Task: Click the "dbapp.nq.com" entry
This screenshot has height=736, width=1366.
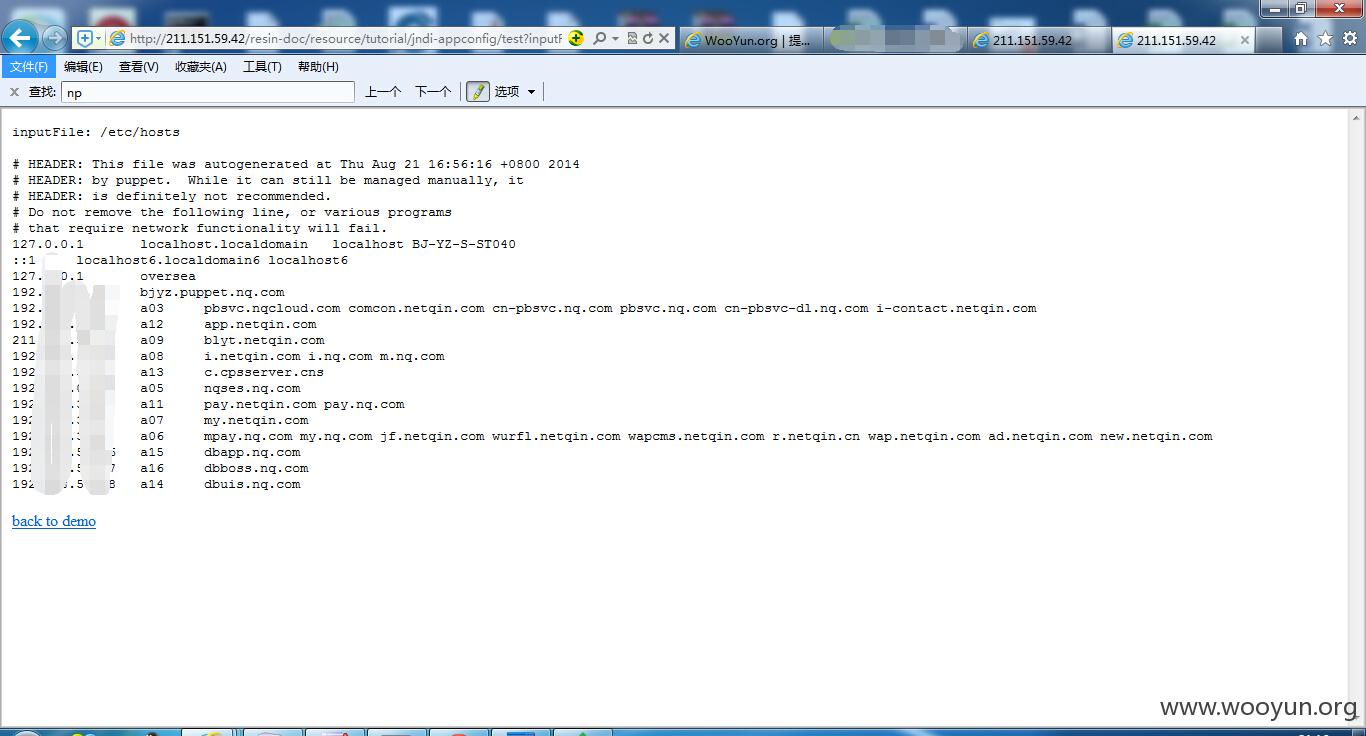Action: [252, 452]
